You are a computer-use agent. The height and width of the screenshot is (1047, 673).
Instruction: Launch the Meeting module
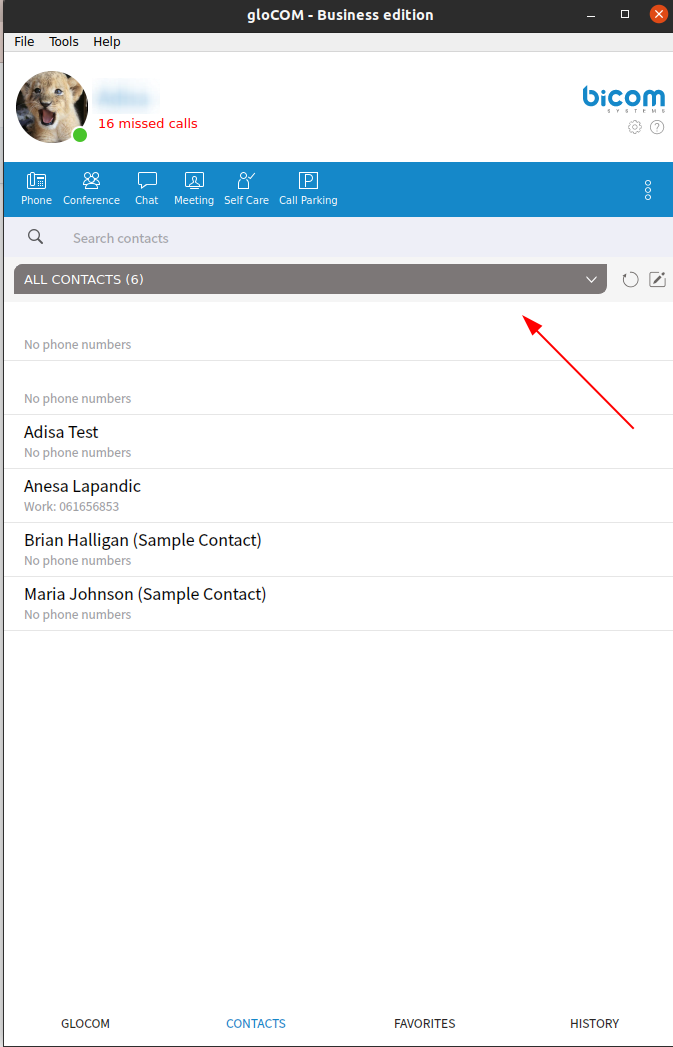[x=194, y=189]
